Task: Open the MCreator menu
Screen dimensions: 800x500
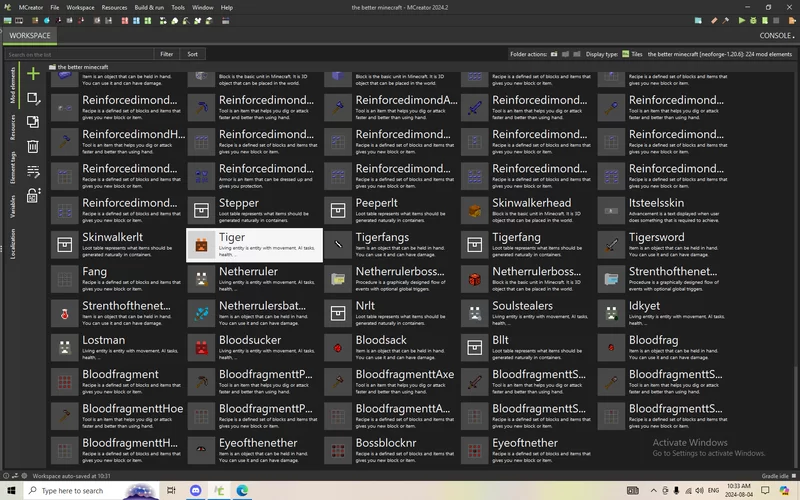Action: pyautogui.click(x=31, y=8)
